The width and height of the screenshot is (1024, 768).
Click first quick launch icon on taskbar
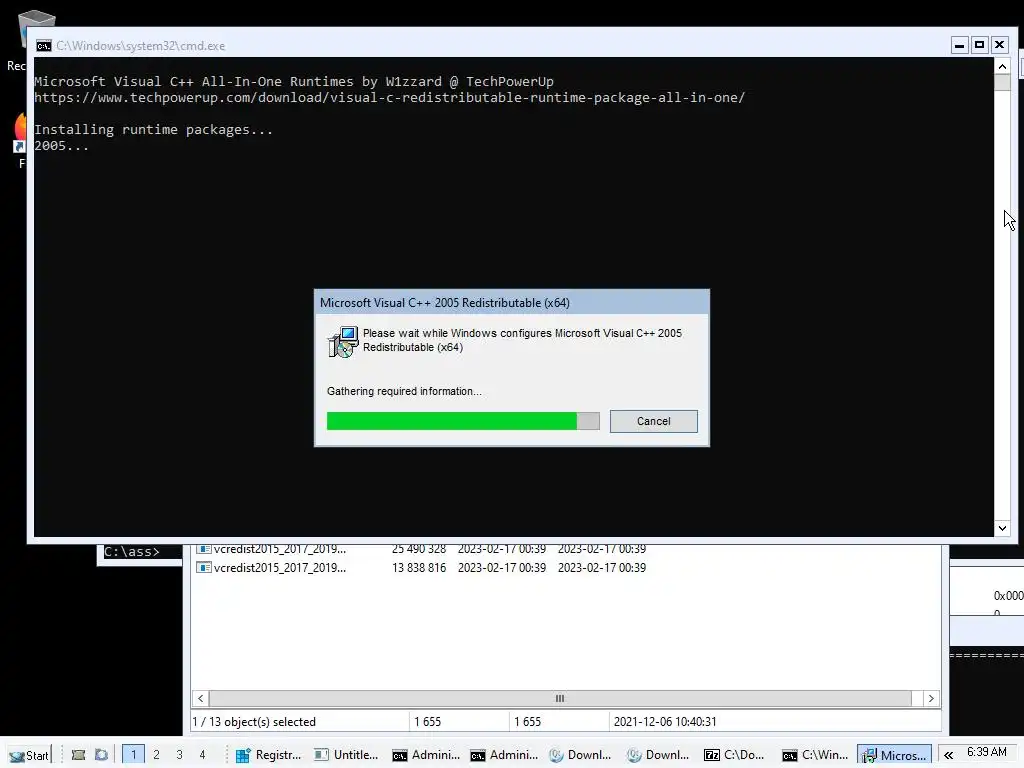click(x=78, y=755)
